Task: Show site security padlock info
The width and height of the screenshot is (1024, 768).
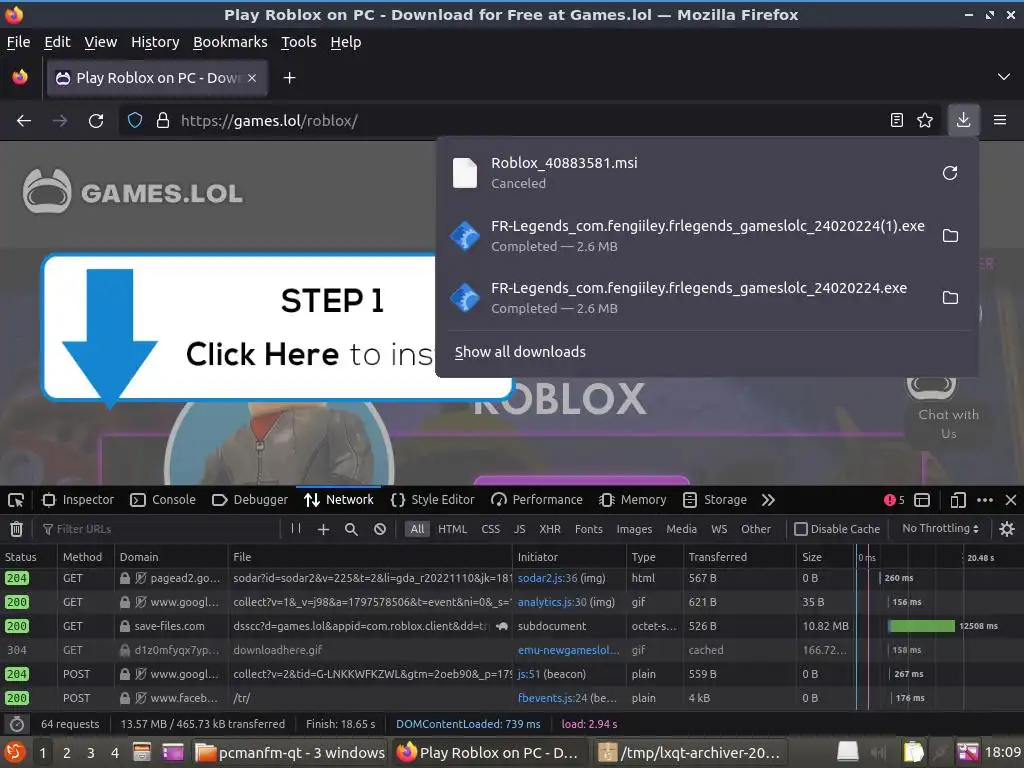Action: [163, 121]
